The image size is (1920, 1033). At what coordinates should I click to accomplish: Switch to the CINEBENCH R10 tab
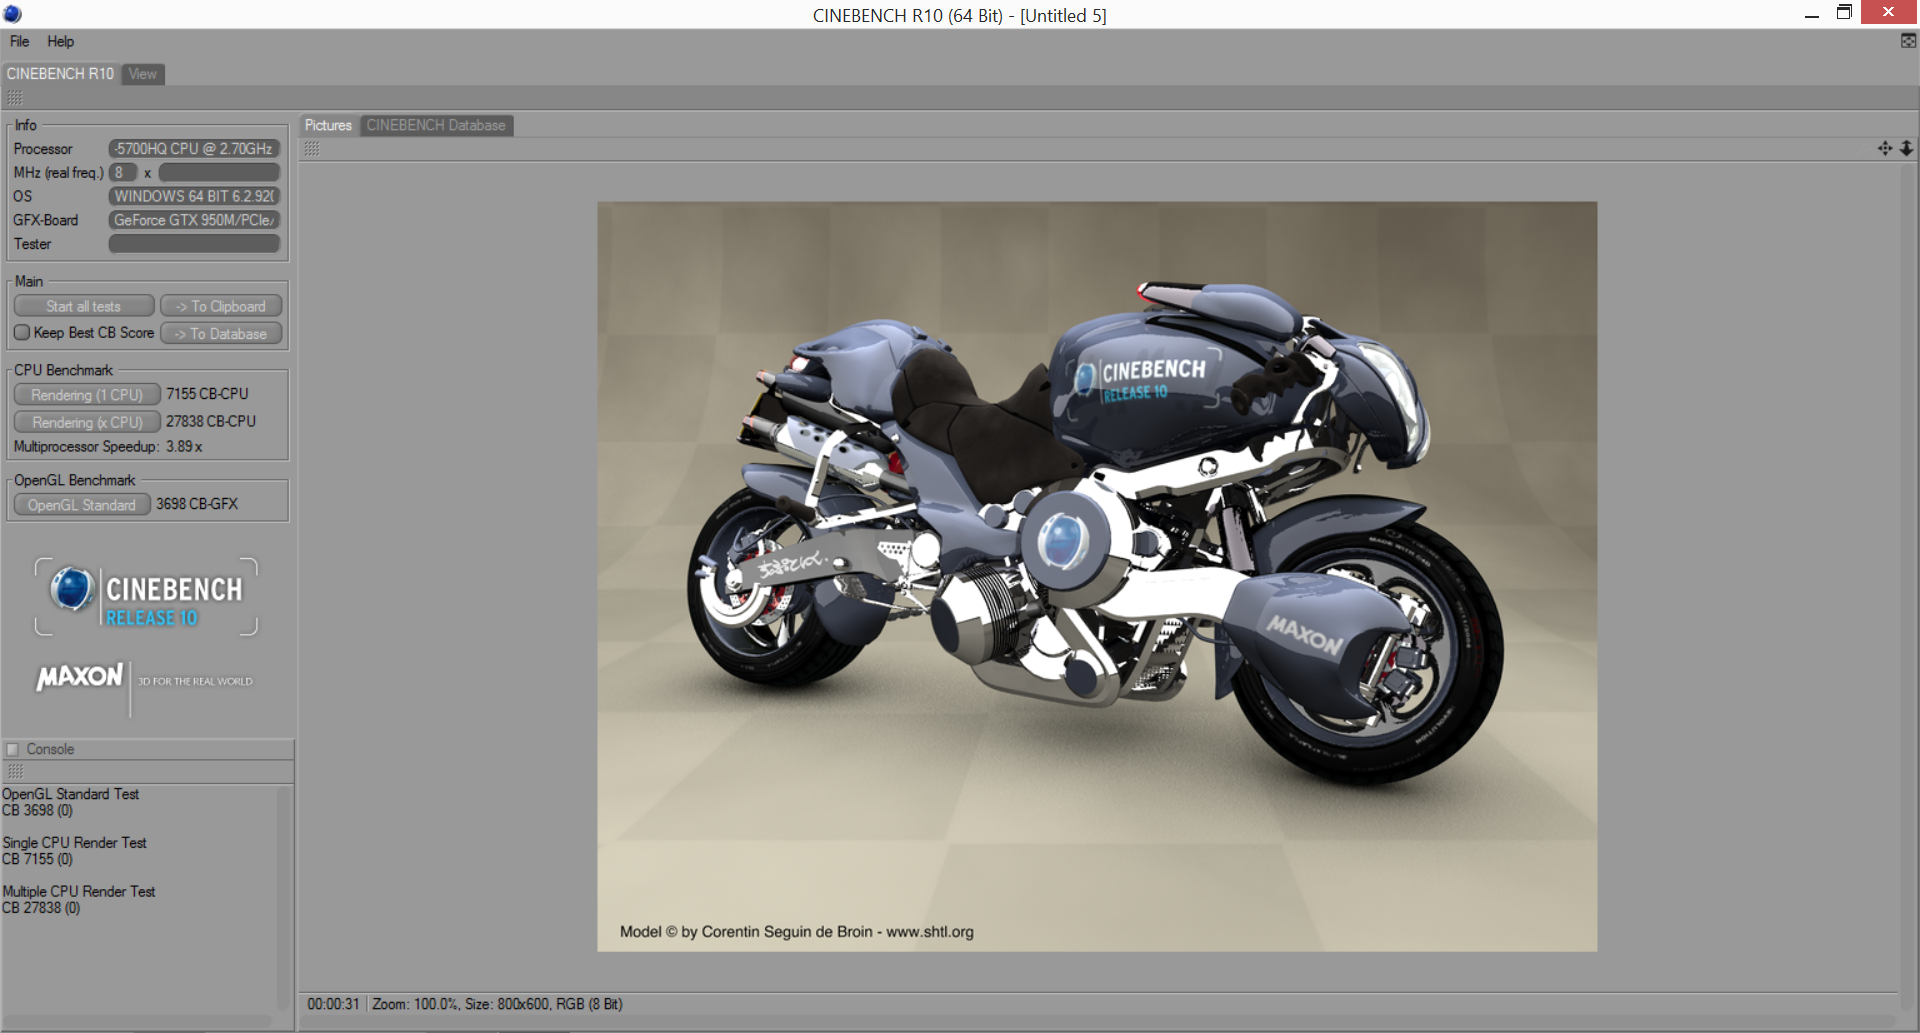(x=60, y=74)
